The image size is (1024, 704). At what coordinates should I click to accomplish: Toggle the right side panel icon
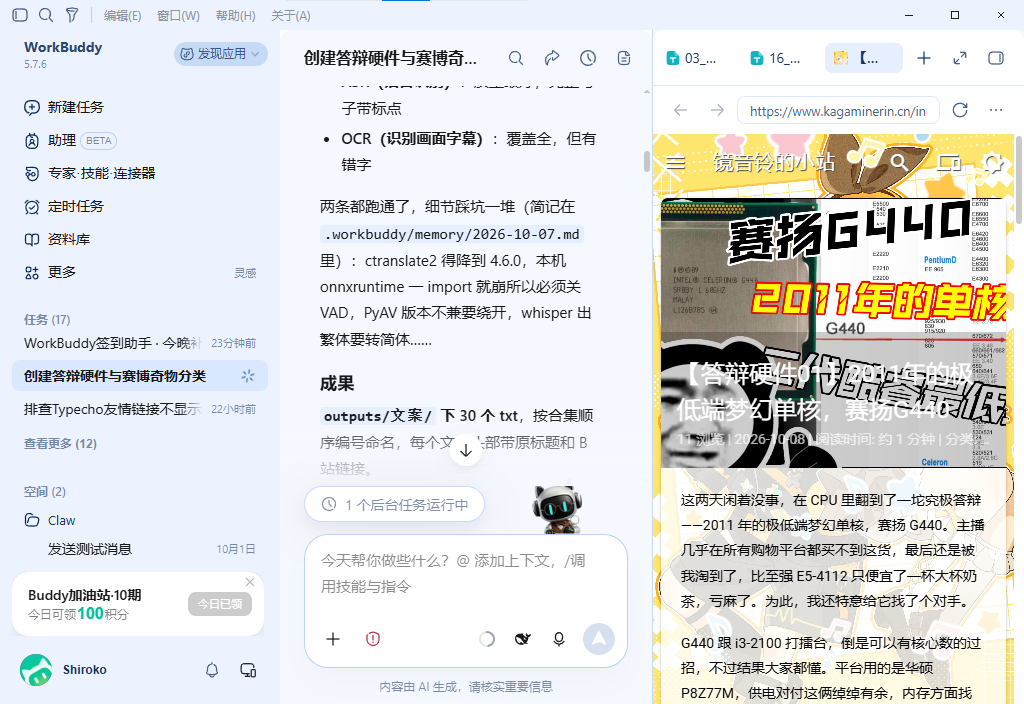[996, 58]
